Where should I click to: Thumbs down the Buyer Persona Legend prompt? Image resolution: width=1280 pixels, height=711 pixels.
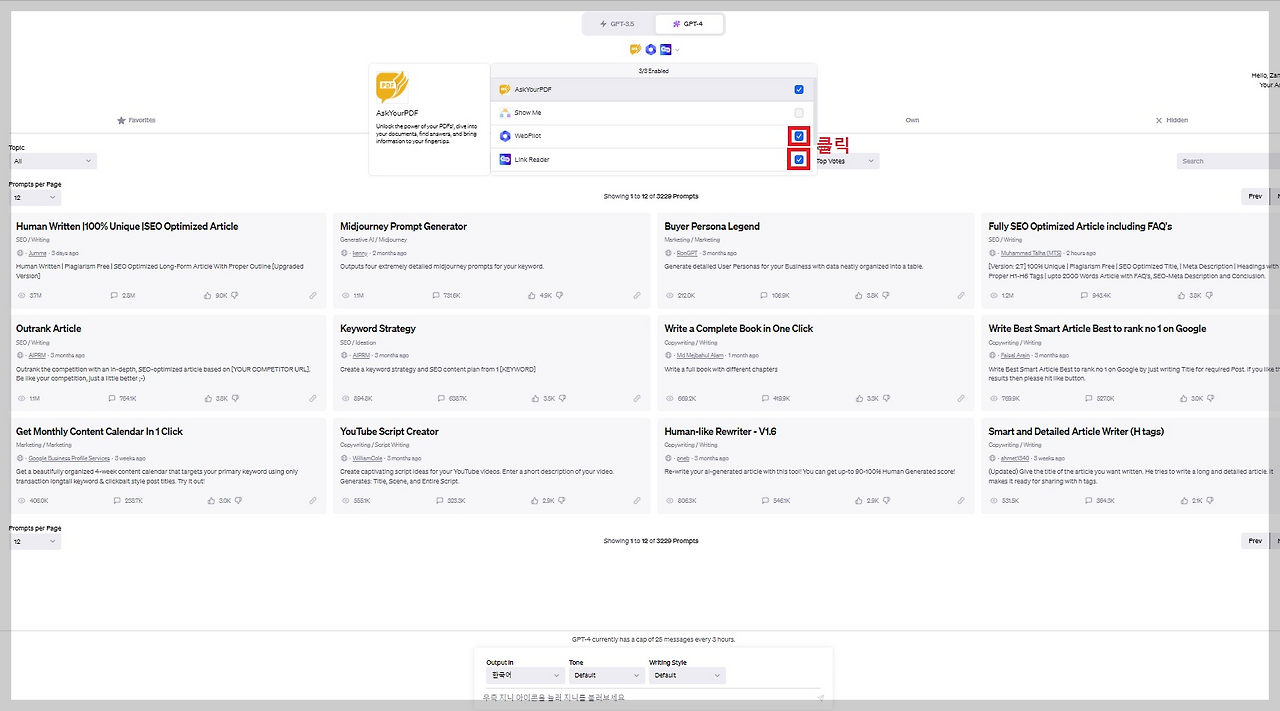[x=886, y=296]
